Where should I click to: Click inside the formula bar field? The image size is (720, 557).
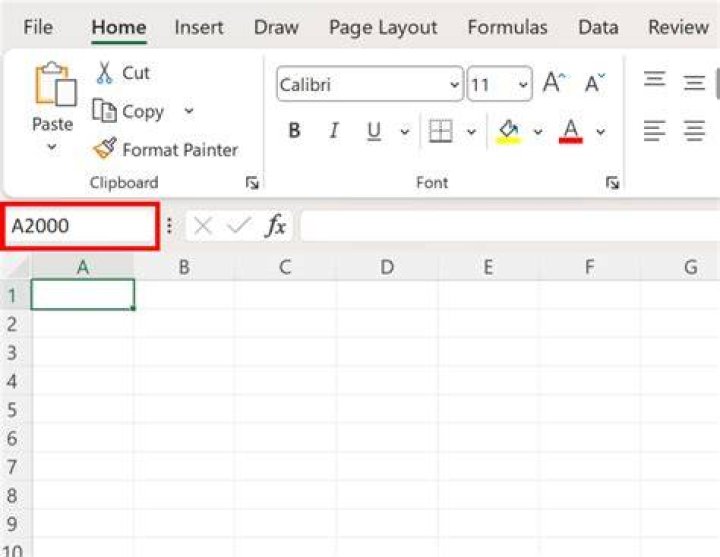tap(510, 225)
